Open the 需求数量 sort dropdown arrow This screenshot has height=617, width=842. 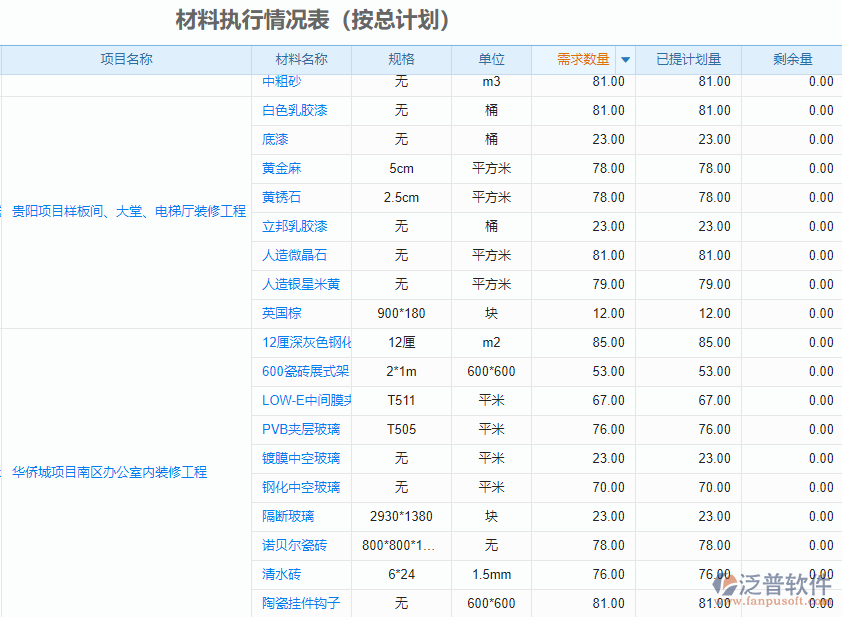625,59
